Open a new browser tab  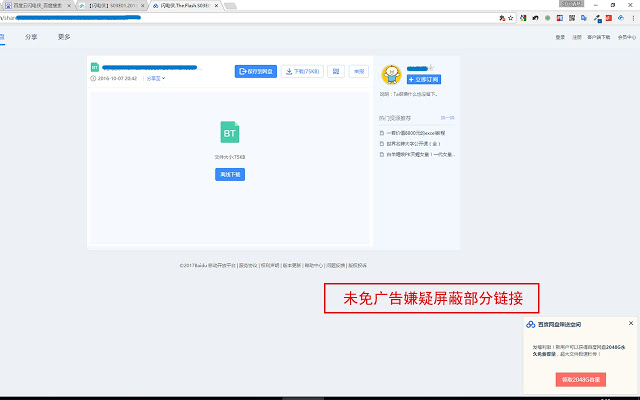(231, 6)
